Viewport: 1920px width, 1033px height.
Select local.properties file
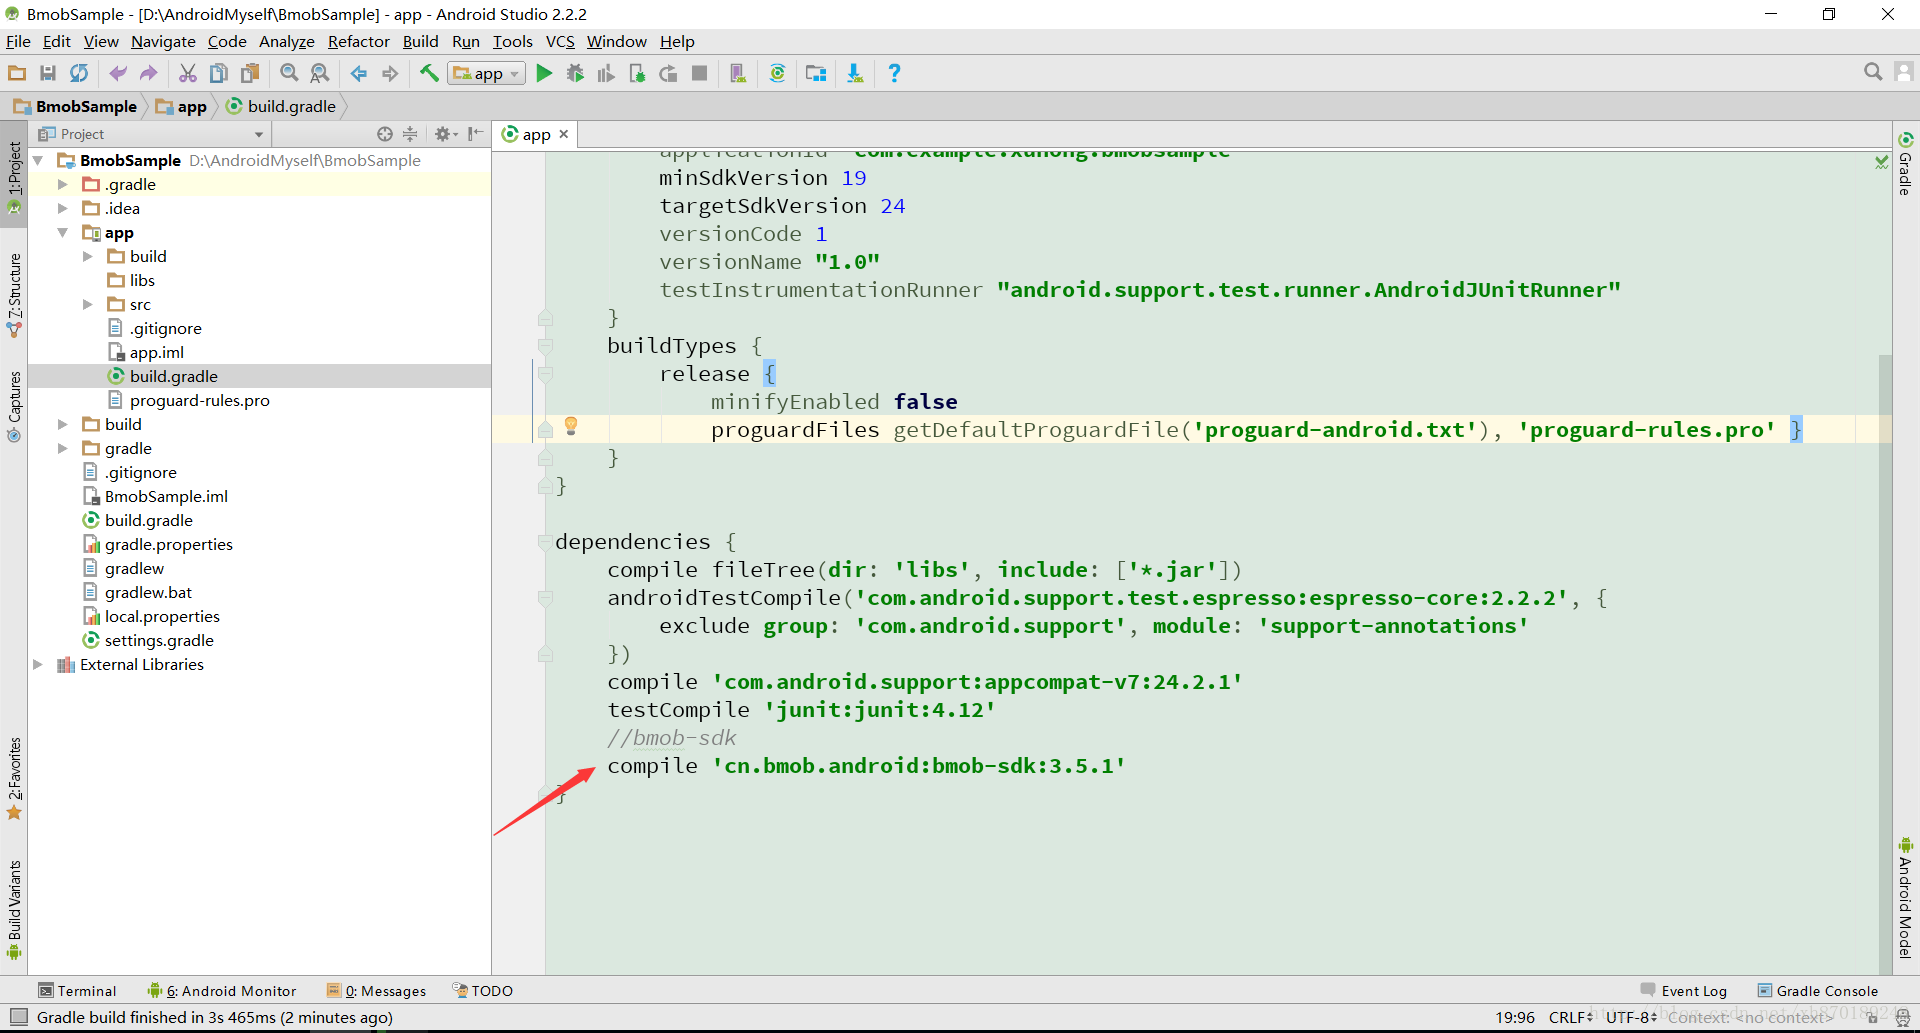tap(162, 616)
